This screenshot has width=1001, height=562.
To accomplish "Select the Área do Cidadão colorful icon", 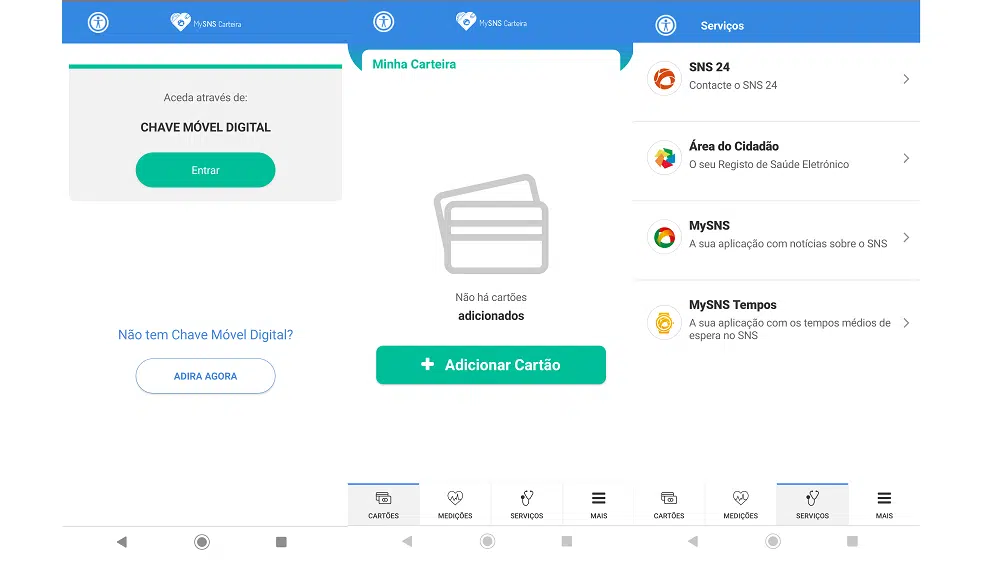I will (664, 157).
